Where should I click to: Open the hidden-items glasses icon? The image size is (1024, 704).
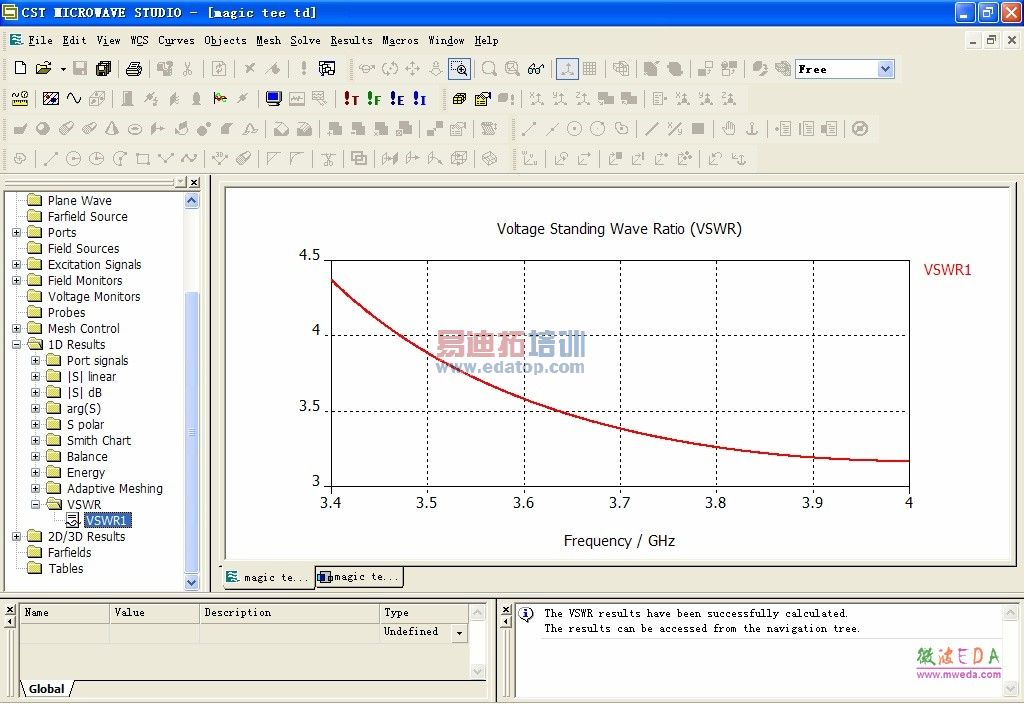click(x=536, y=68)
